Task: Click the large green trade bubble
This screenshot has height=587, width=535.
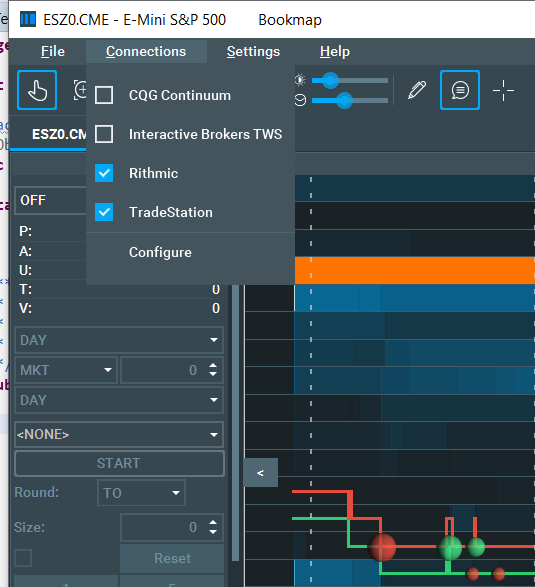Action: (450, 548)
